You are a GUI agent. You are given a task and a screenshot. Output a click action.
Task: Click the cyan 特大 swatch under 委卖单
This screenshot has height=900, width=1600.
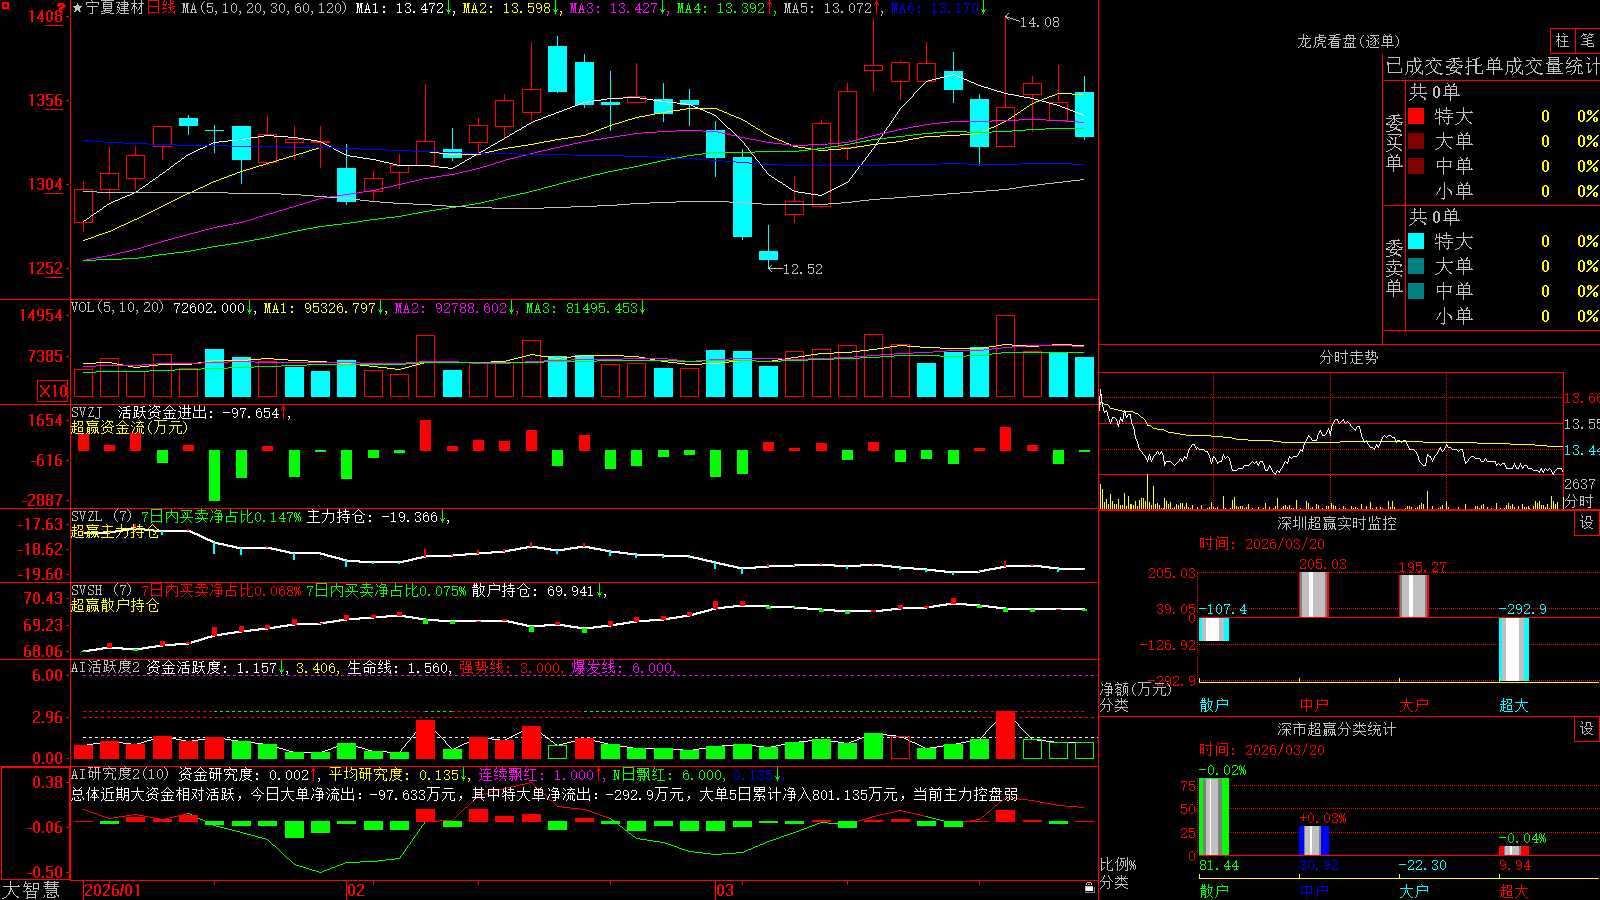(x=1416, y=241)
